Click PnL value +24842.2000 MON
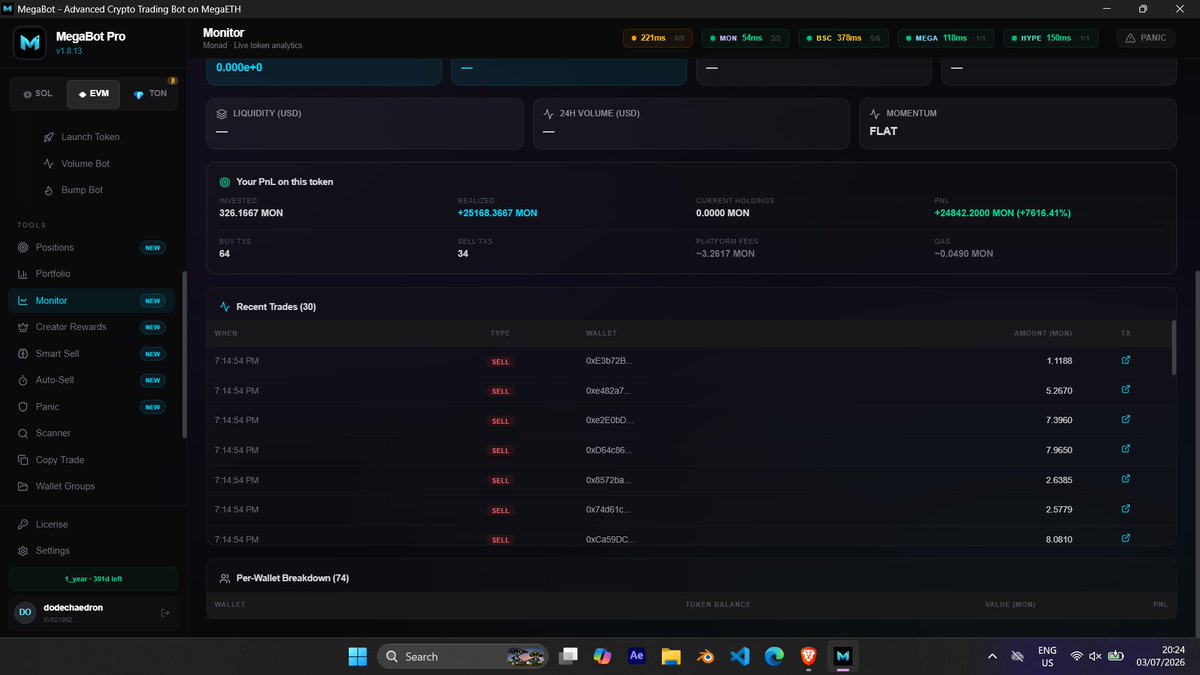Viewport: 1200px width, 675px height. click(x=1003, y=213)
